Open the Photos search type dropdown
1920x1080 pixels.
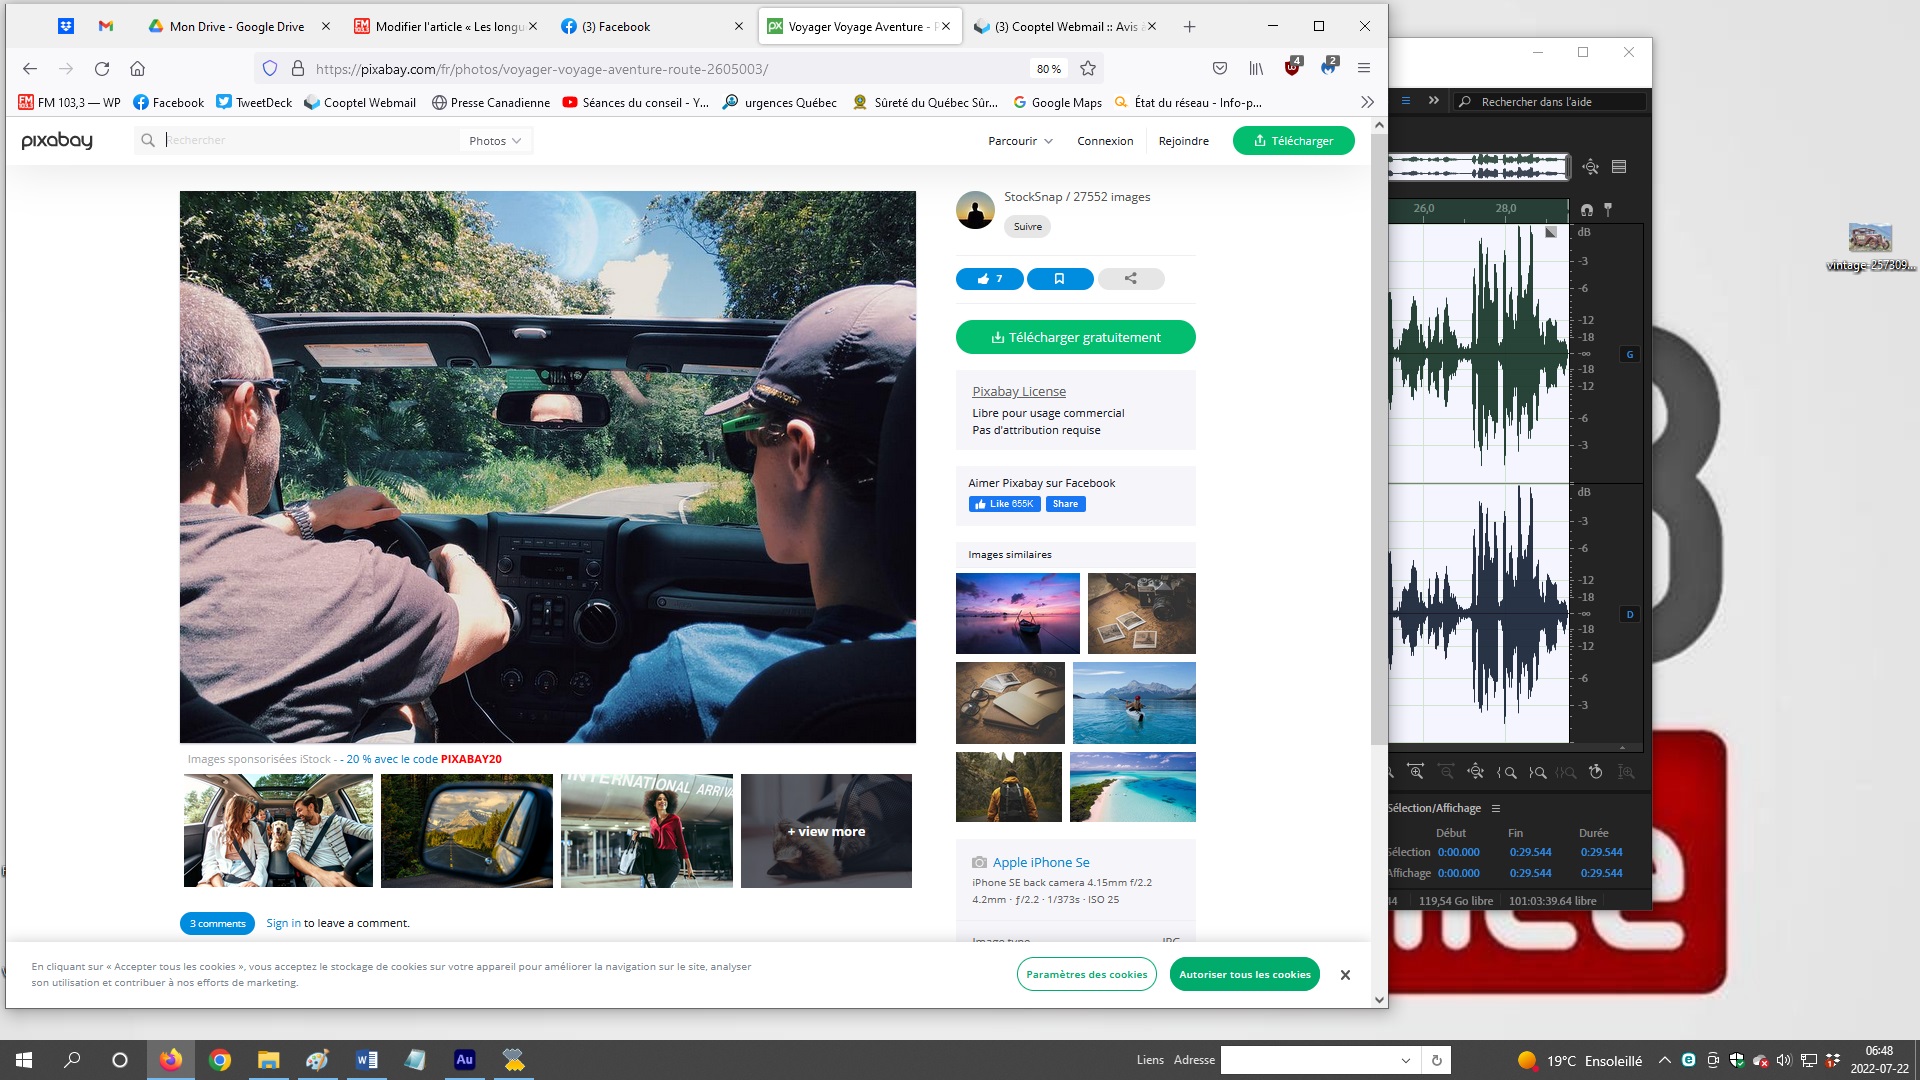tap(495, 141)
